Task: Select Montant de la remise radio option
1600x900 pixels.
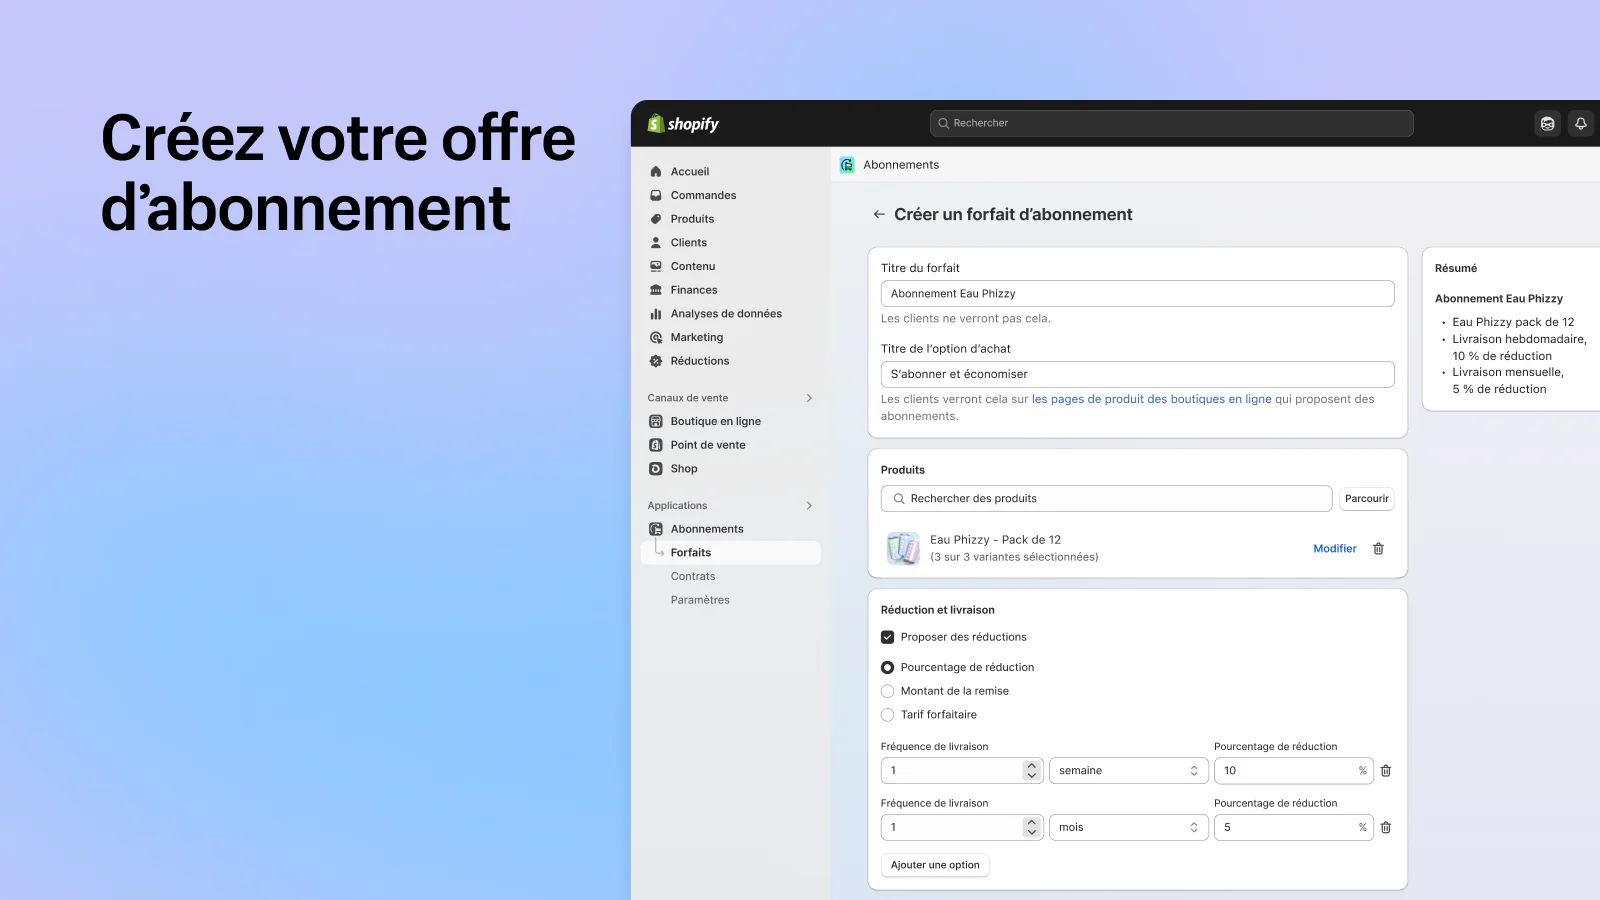Action: 887,691
